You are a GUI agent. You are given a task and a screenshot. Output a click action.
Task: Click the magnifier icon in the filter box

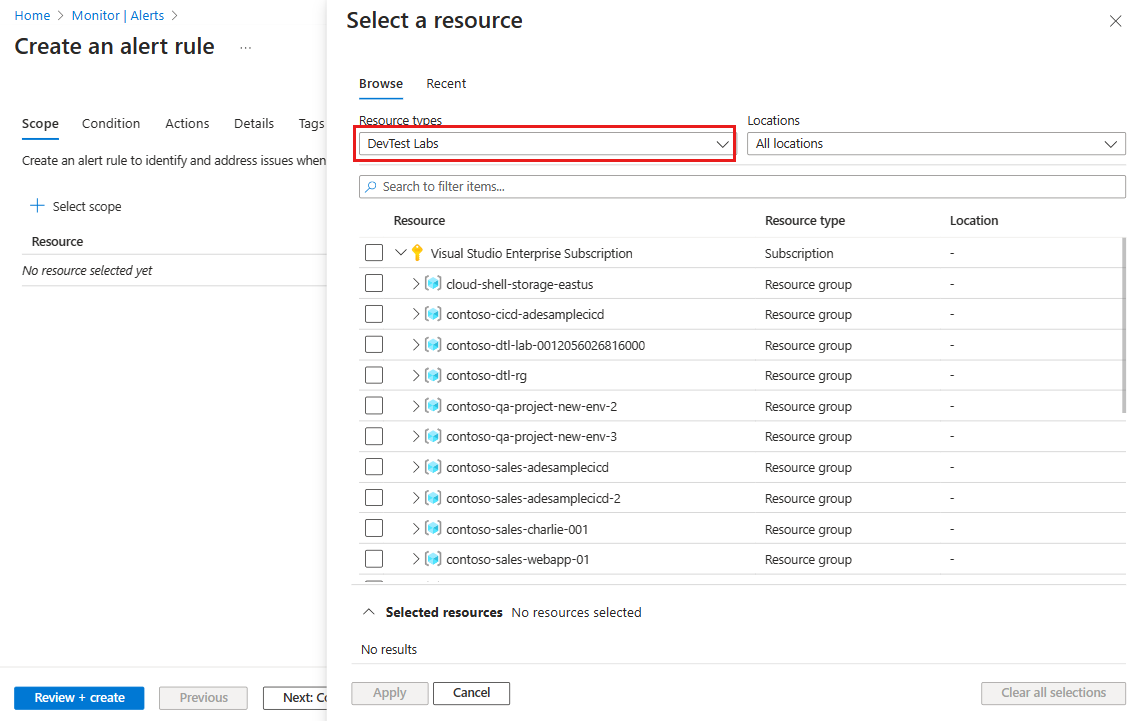(369, 186)
